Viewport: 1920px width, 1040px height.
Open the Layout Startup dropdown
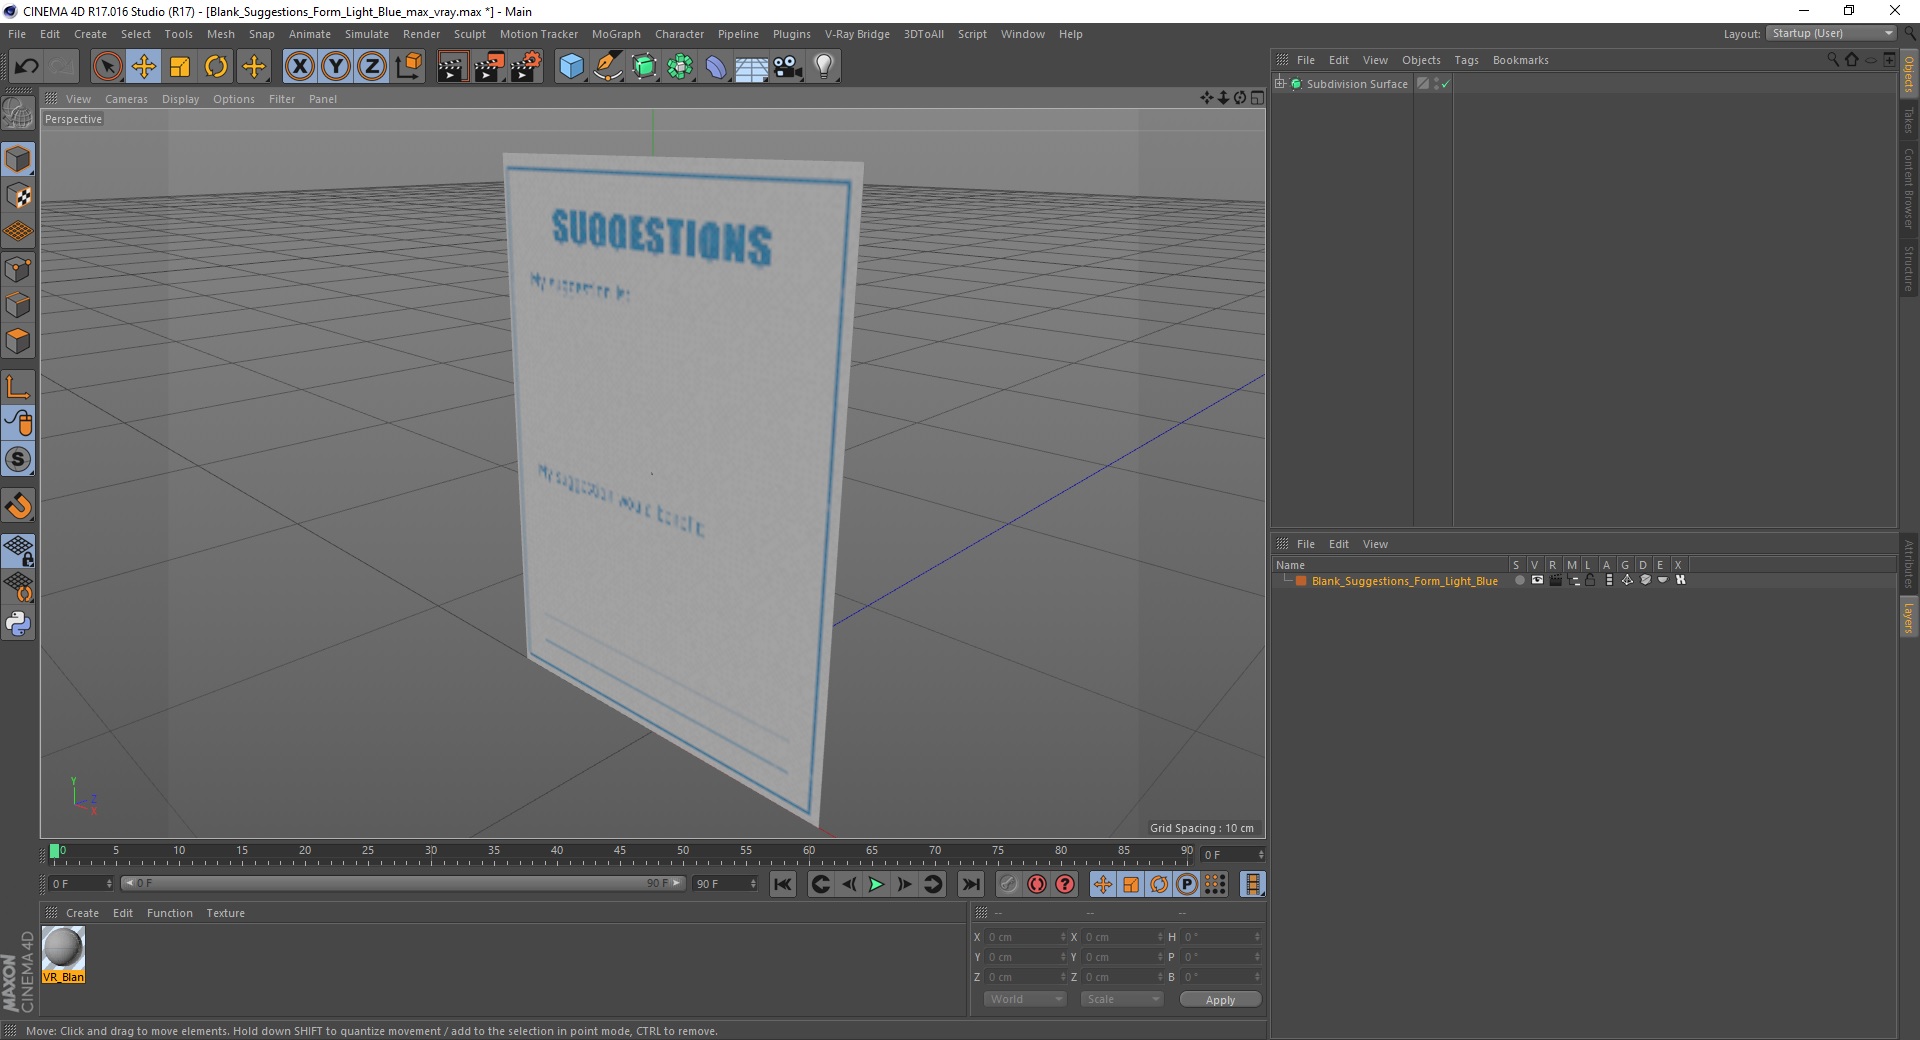click(x=1831, y=34)
